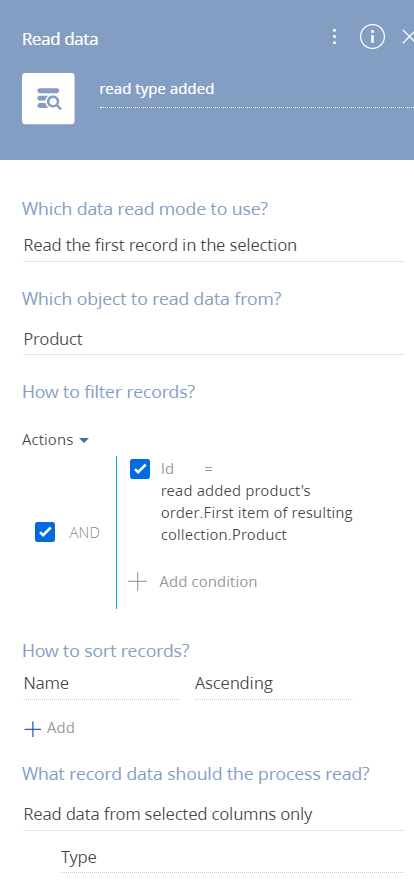414x887 pixels.
Task: Click the Add condition link
Action: pos(208,582)
